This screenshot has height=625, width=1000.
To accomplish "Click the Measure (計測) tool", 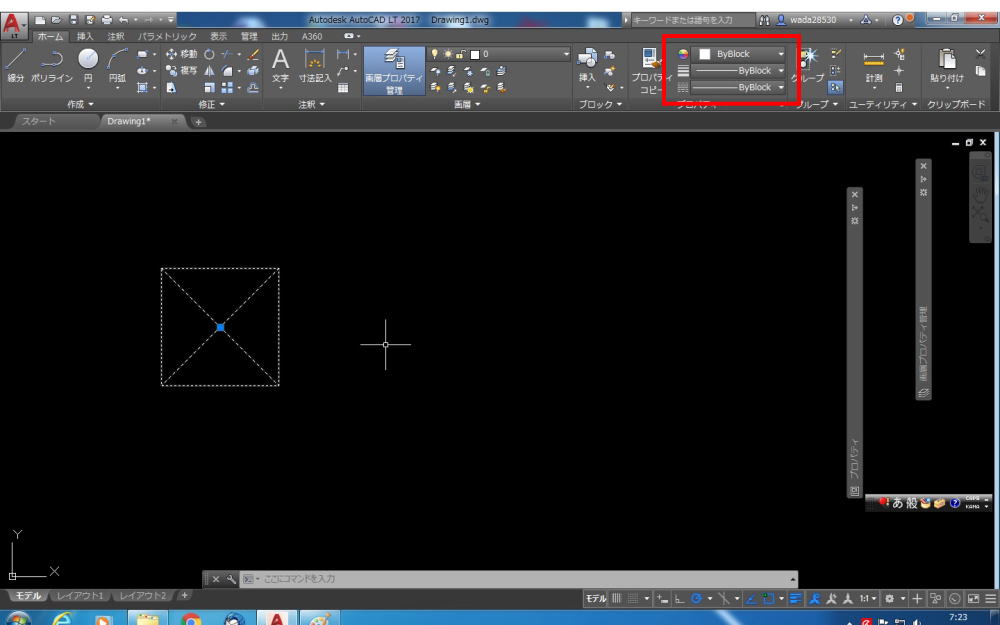I will pyautogui.click(x=874, y=66).
